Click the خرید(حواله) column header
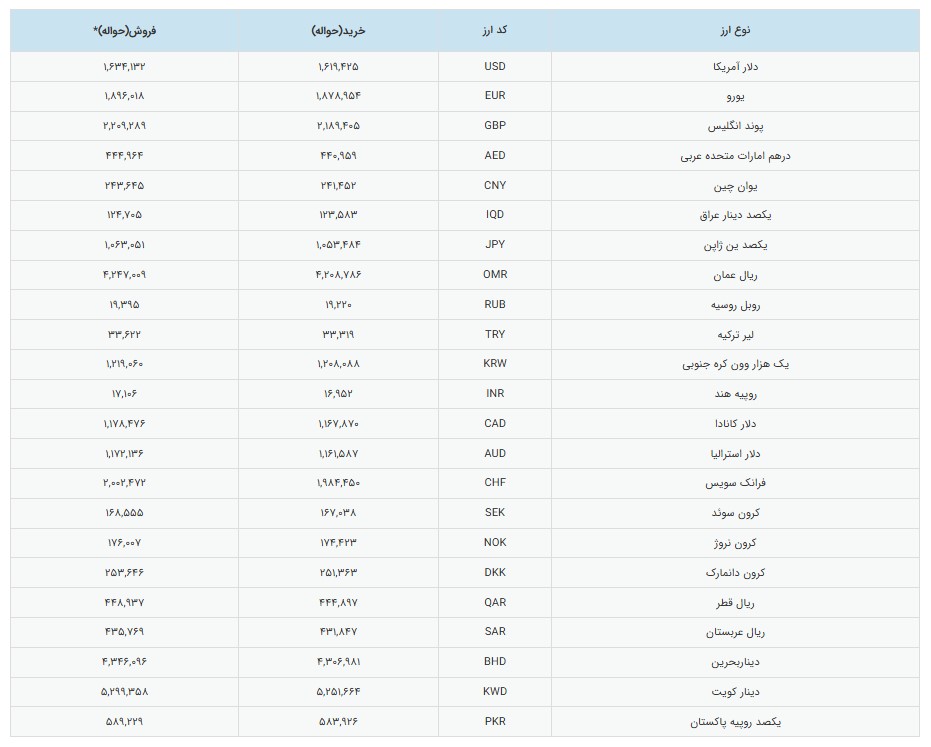This screenshot has height=747, width=931. [x=338, y=31]
